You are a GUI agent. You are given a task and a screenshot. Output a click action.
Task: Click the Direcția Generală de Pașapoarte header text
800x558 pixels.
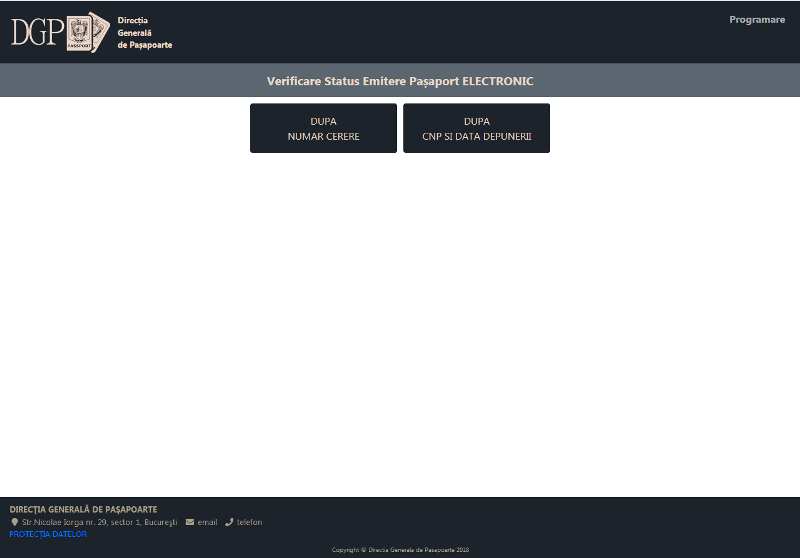click(145, 33)
